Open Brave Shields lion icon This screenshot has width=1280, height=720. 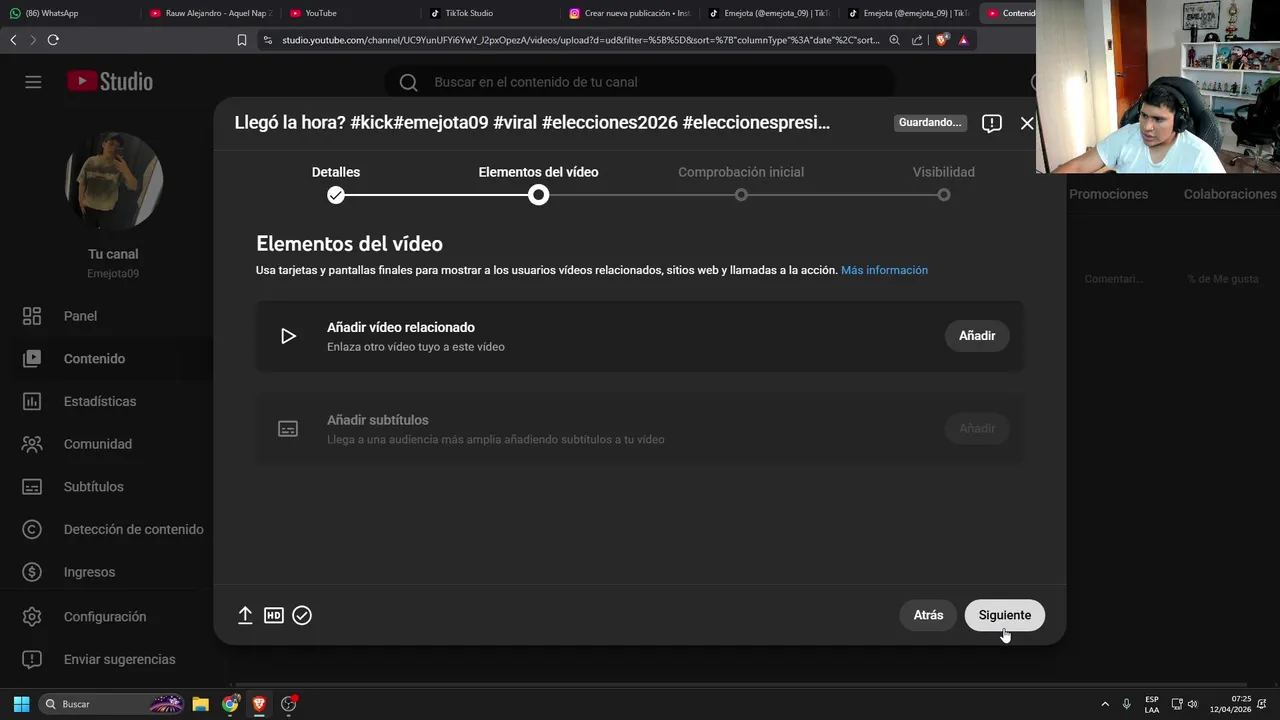coord(942,40)
